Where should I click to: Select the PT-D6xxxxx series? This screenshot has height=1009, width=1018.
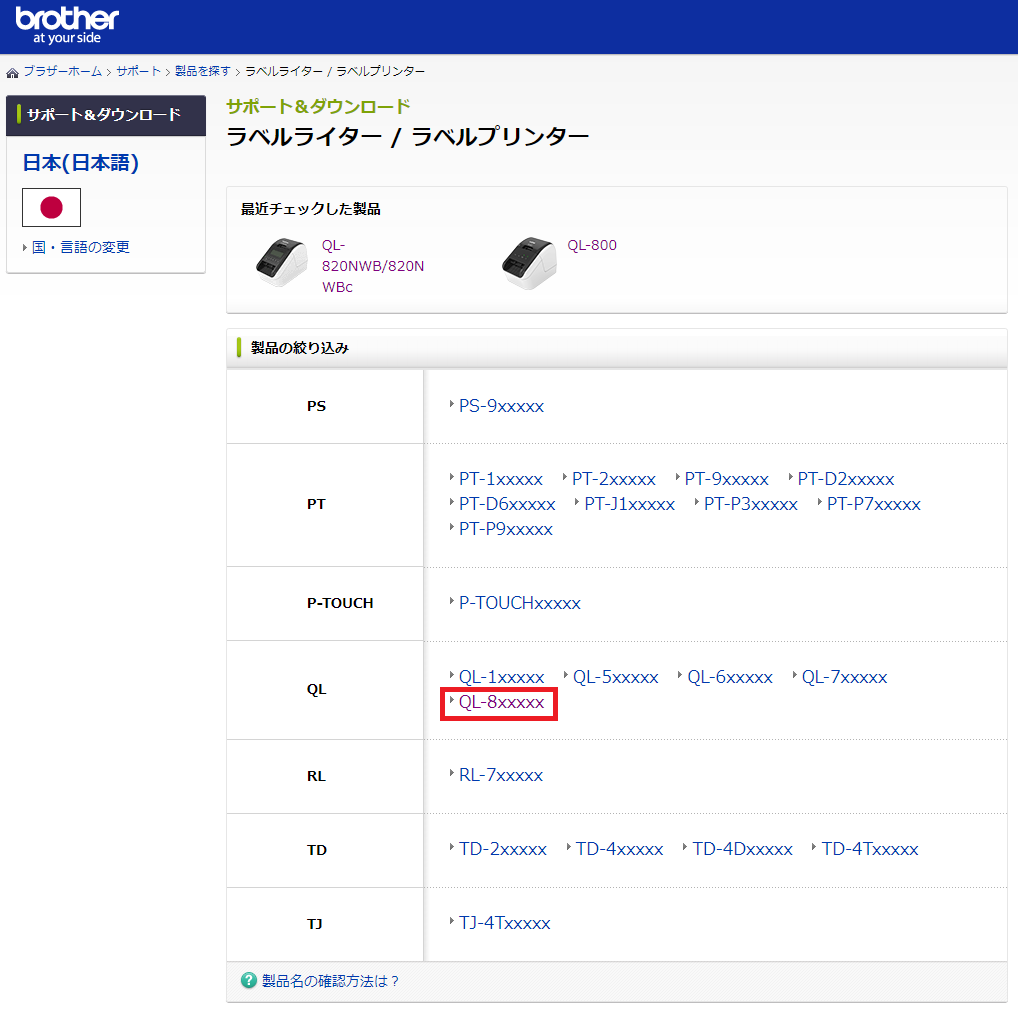click(x=507, y=504)
